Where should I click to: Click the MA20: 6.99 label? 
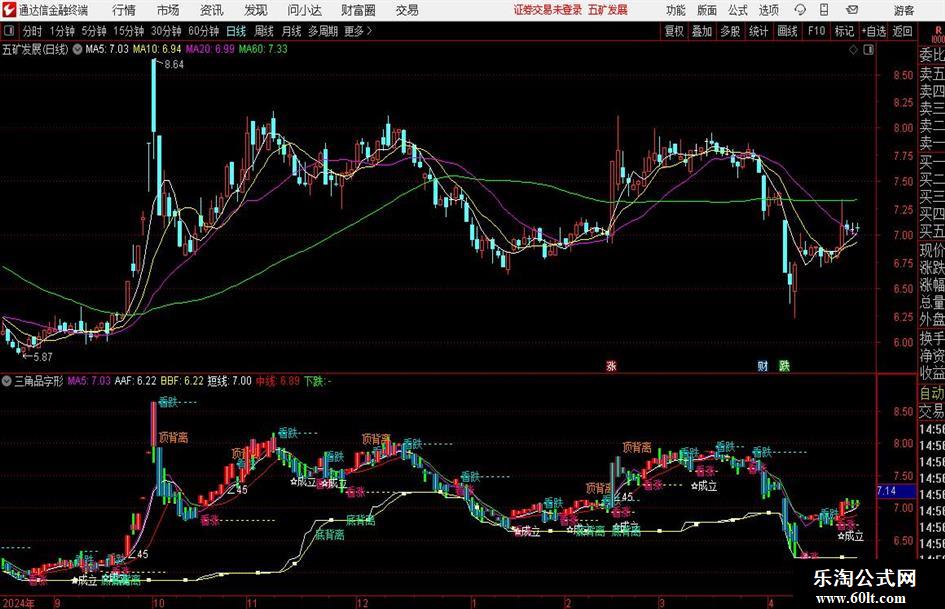[x=210, y=49]
